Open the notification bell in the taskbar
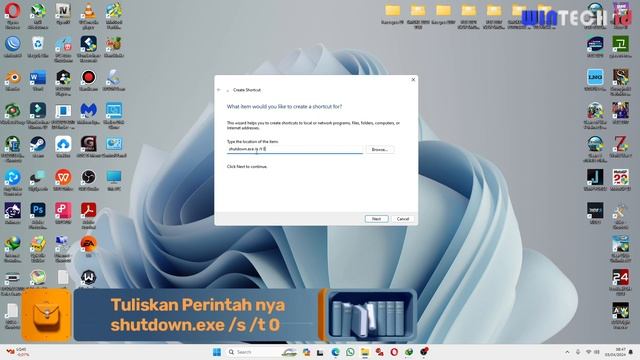This screenshot has width=640, height=360. point(631,352)
